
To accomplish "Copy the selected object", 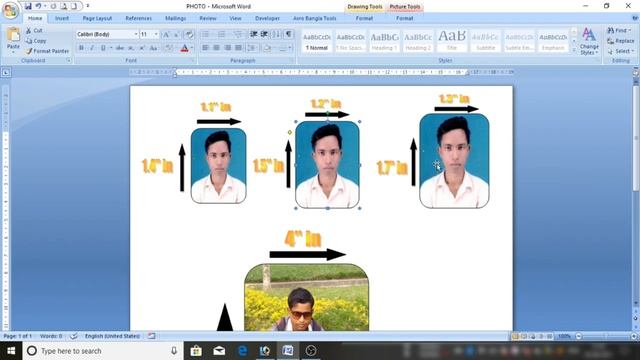I will coord(36,41).
